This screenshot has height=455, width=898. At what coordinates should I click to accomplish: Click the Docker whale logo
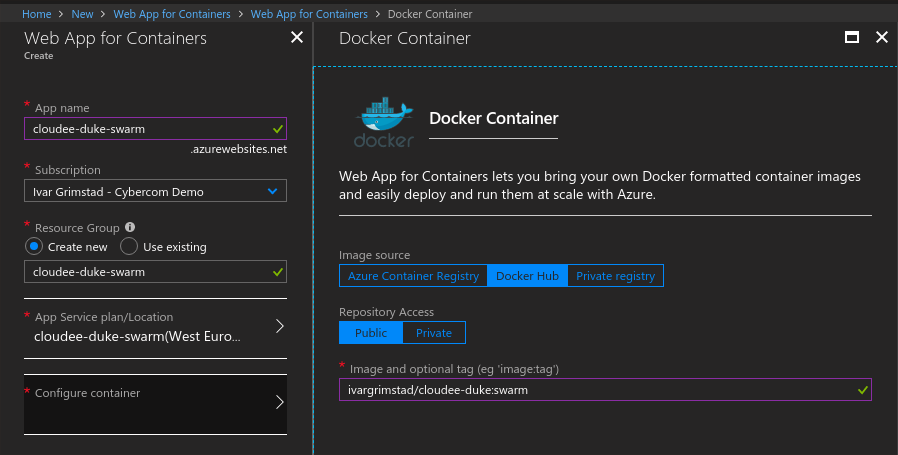(x=384, y=122)
